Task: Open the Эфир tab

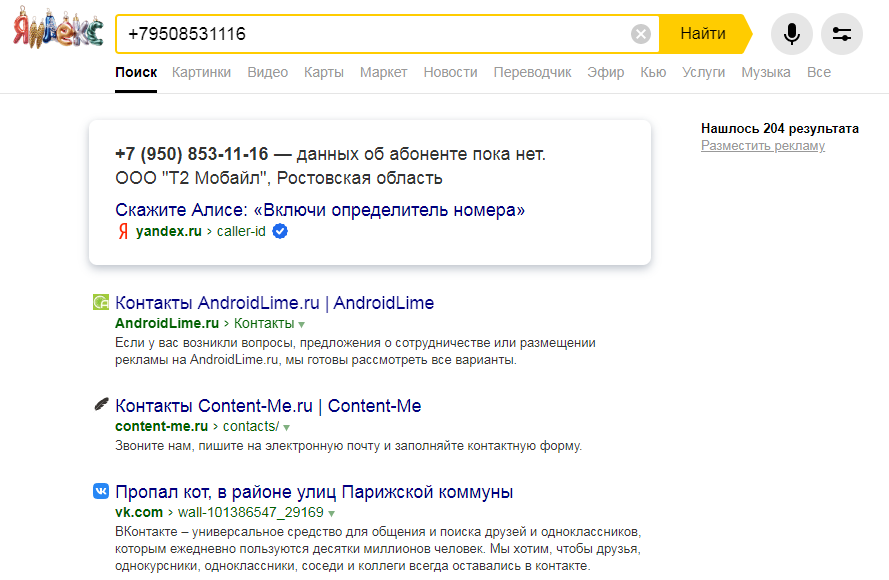Action: pos(606,73)
